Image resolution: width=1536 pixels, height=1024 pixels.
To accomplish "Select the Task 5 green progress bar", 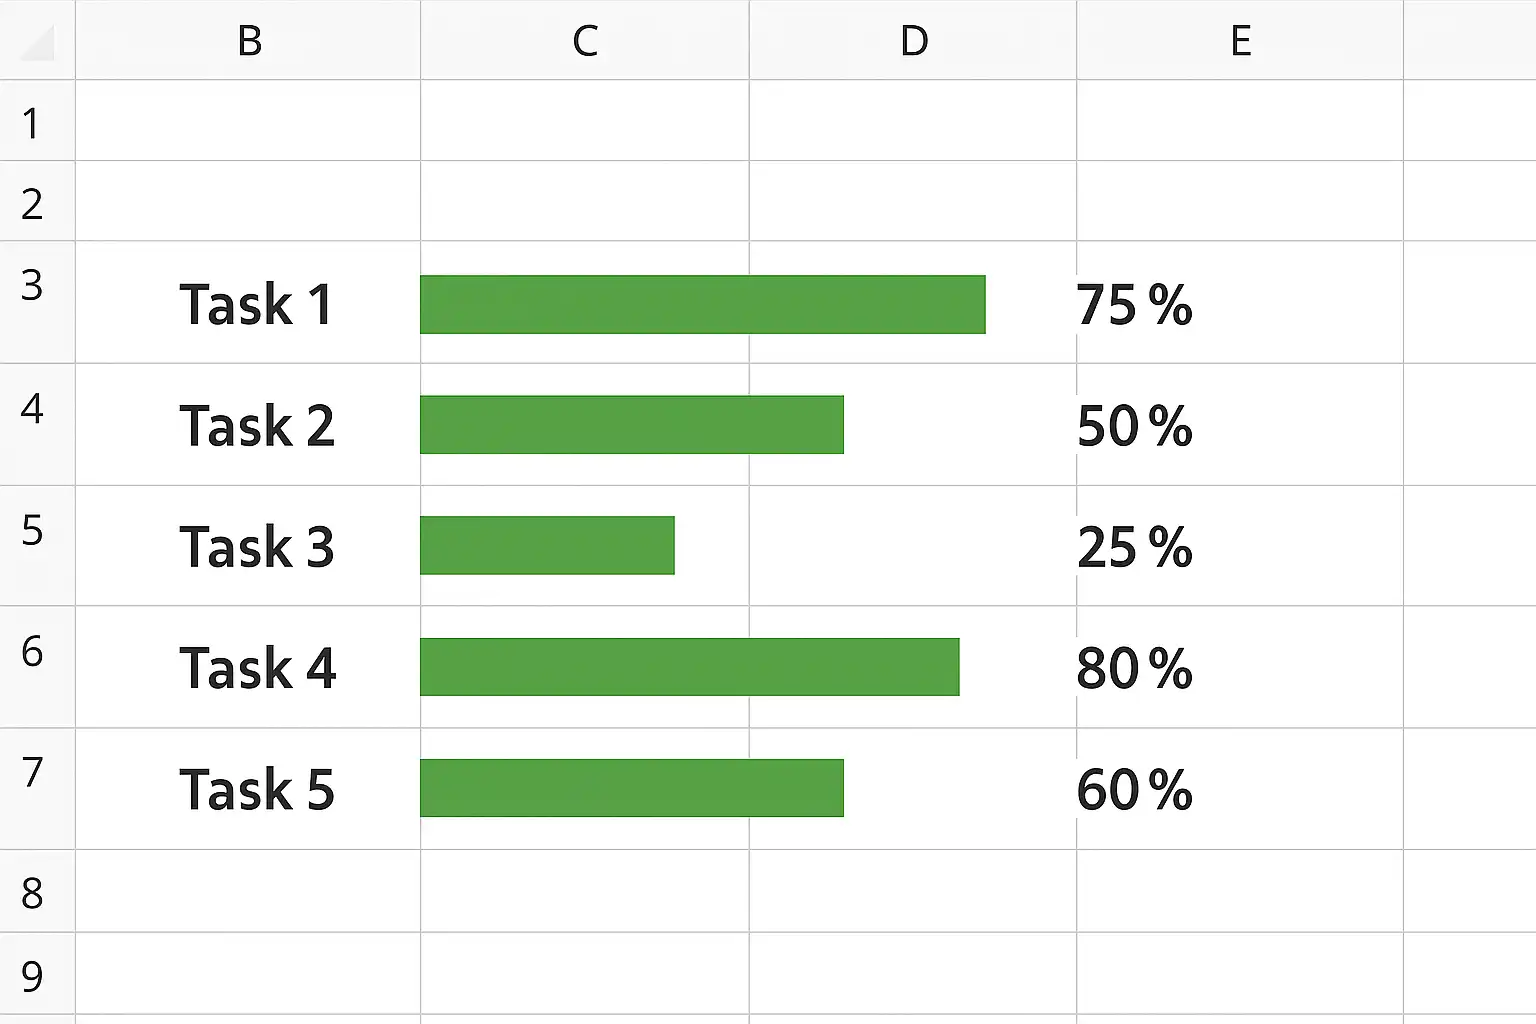I will coord(631,788).
